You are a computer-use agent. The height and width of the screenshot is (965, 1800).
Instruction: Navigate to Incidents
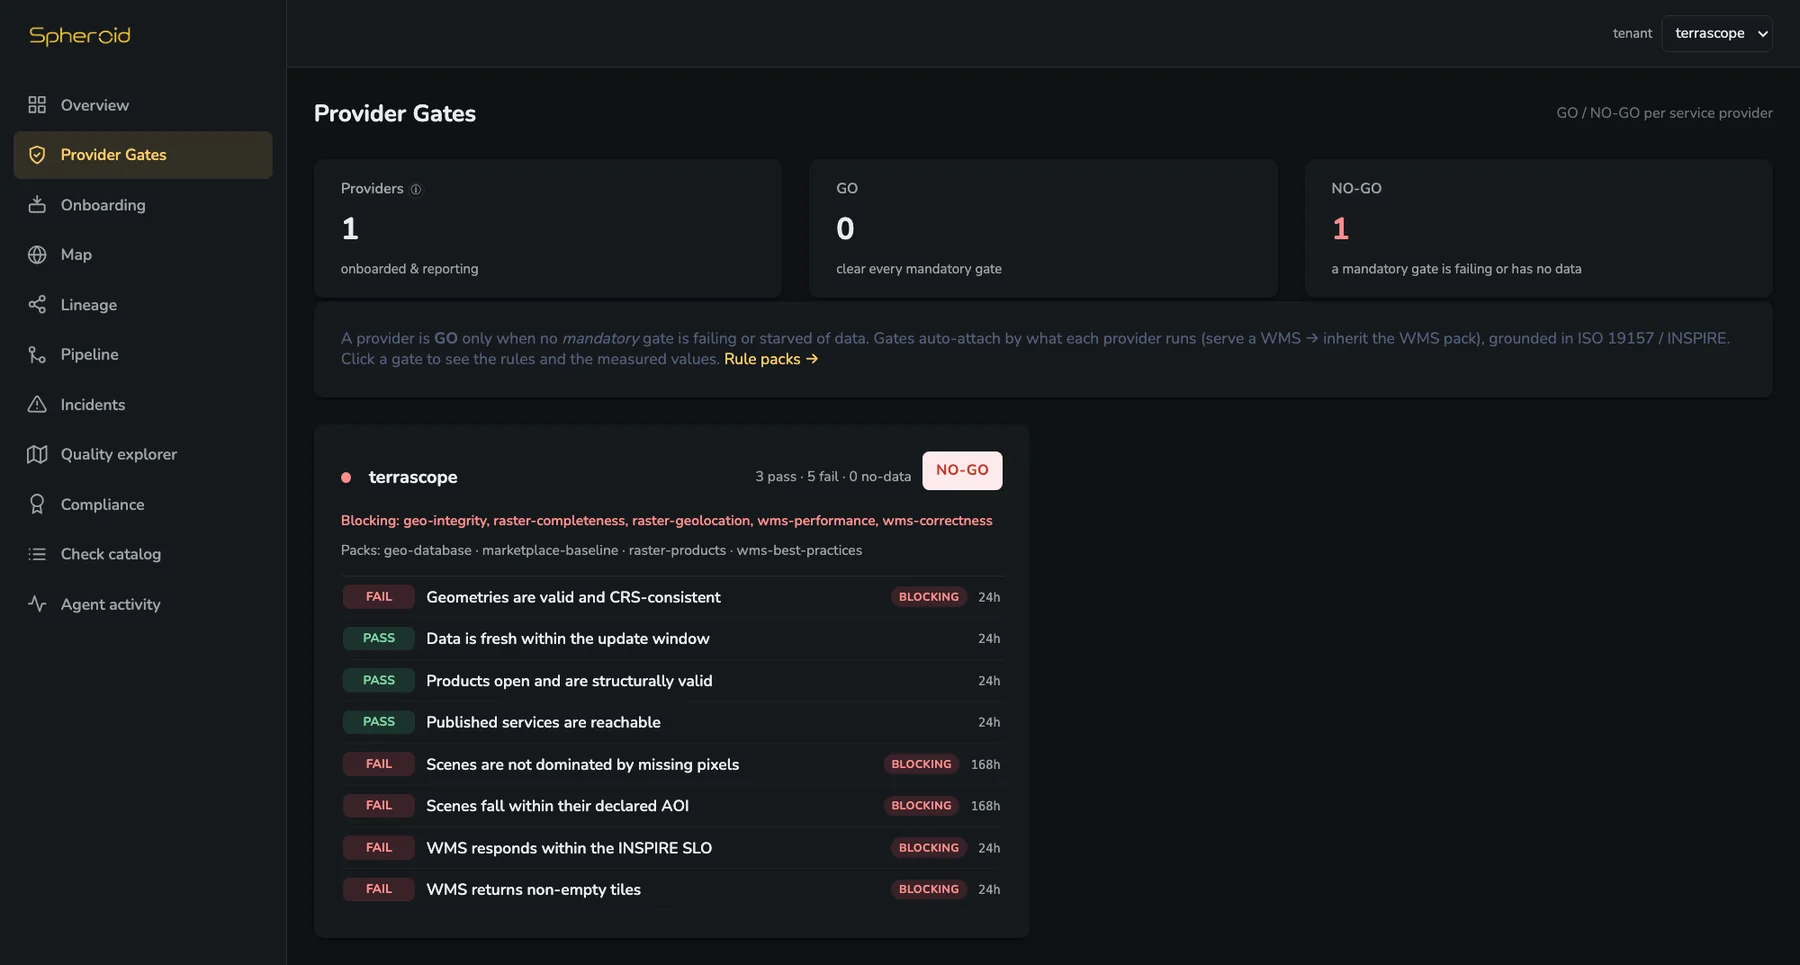coord(143,405)
